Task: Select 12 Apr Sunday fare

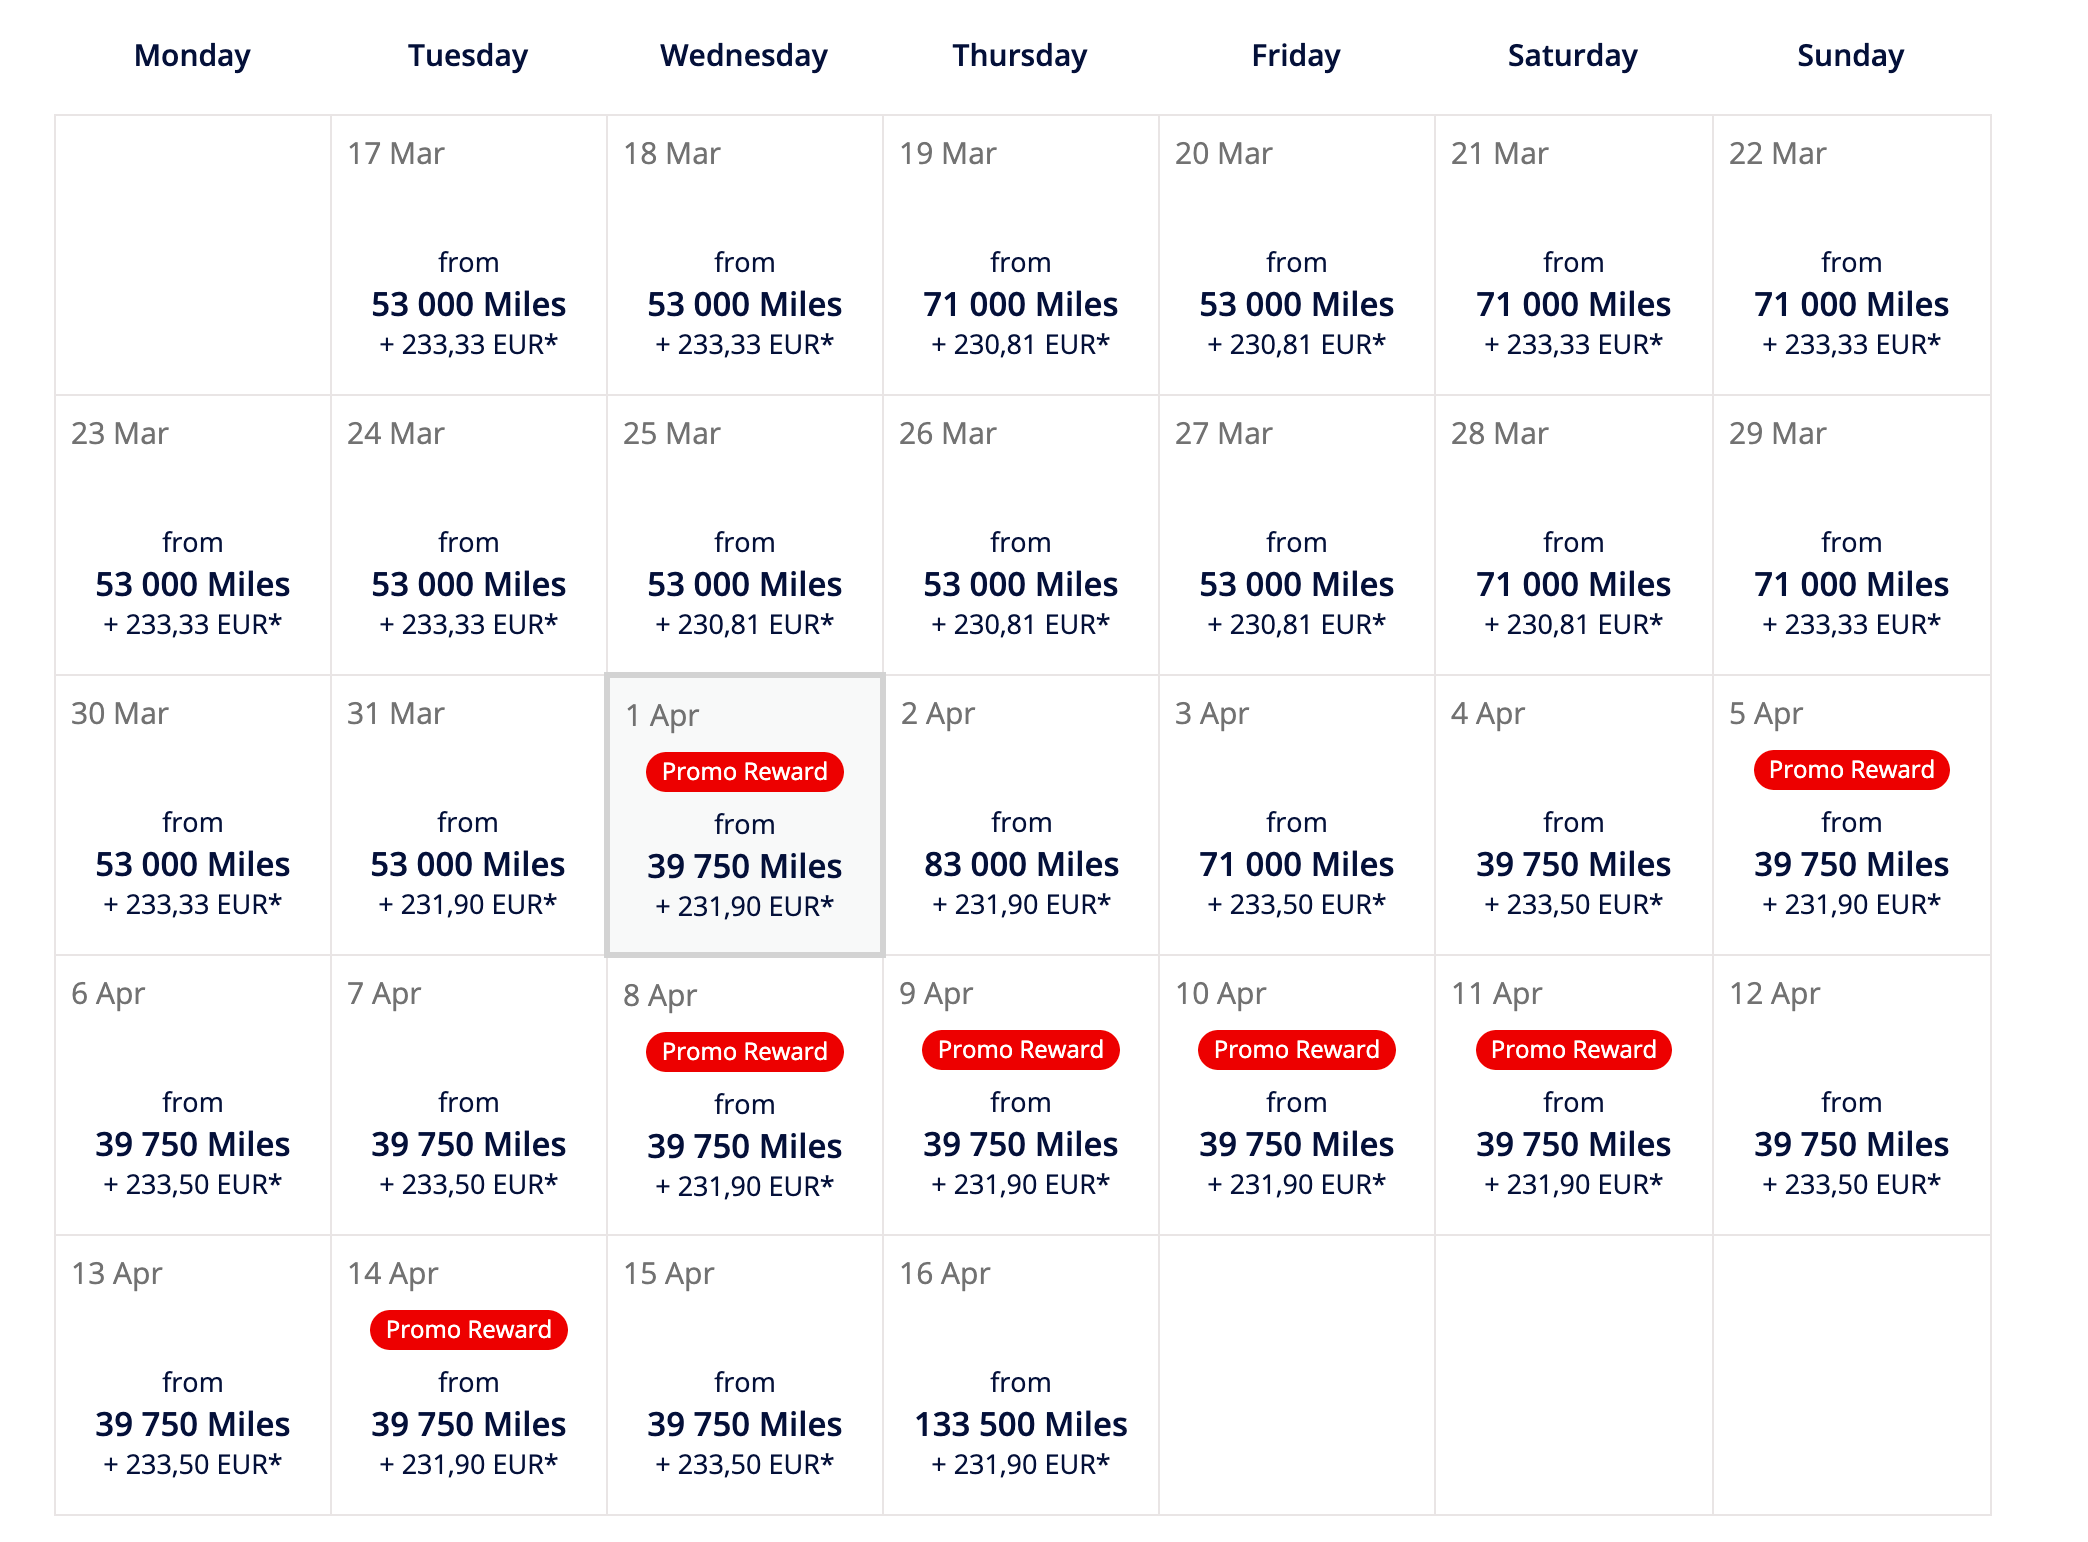Action: coord(1851,1144)
